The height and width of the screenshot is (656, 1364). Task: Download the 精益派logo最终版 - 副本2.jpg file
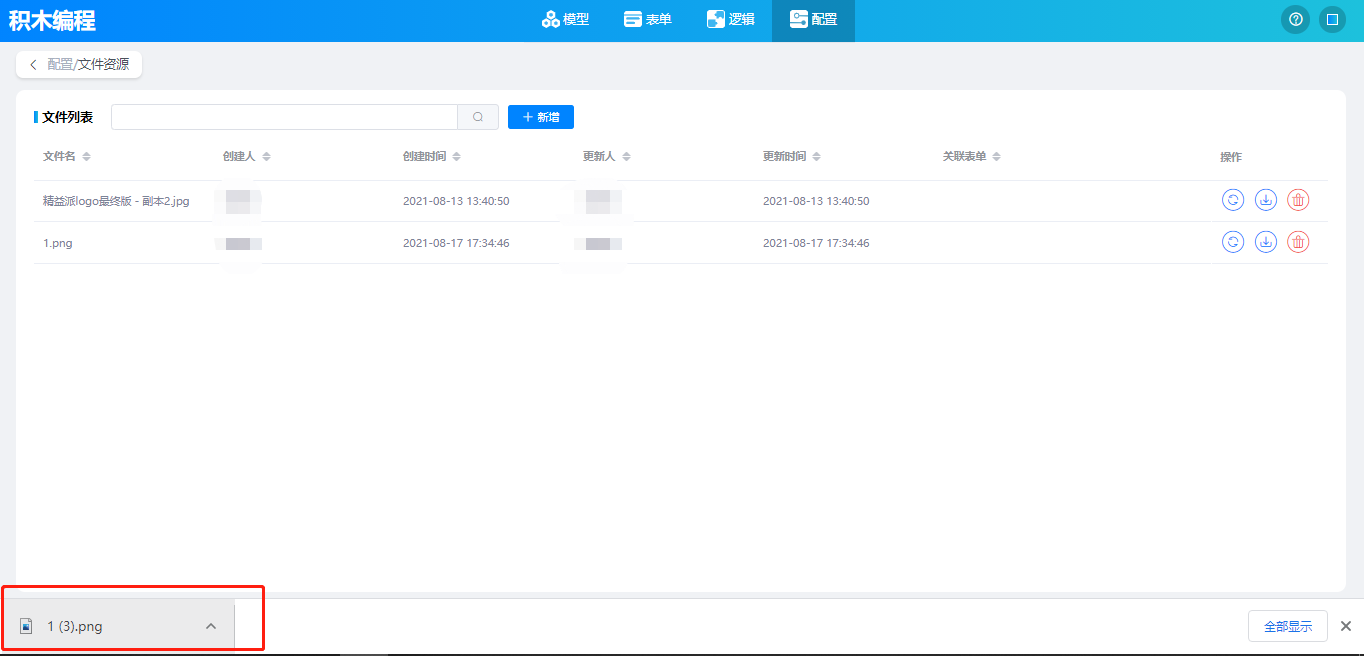1266,200
